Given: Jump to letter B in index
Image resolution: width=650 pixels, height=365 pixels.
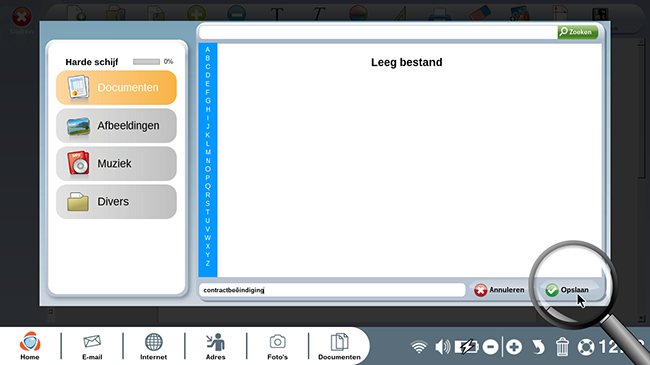Looking at the screenshot, I should [x=208, y=58].
